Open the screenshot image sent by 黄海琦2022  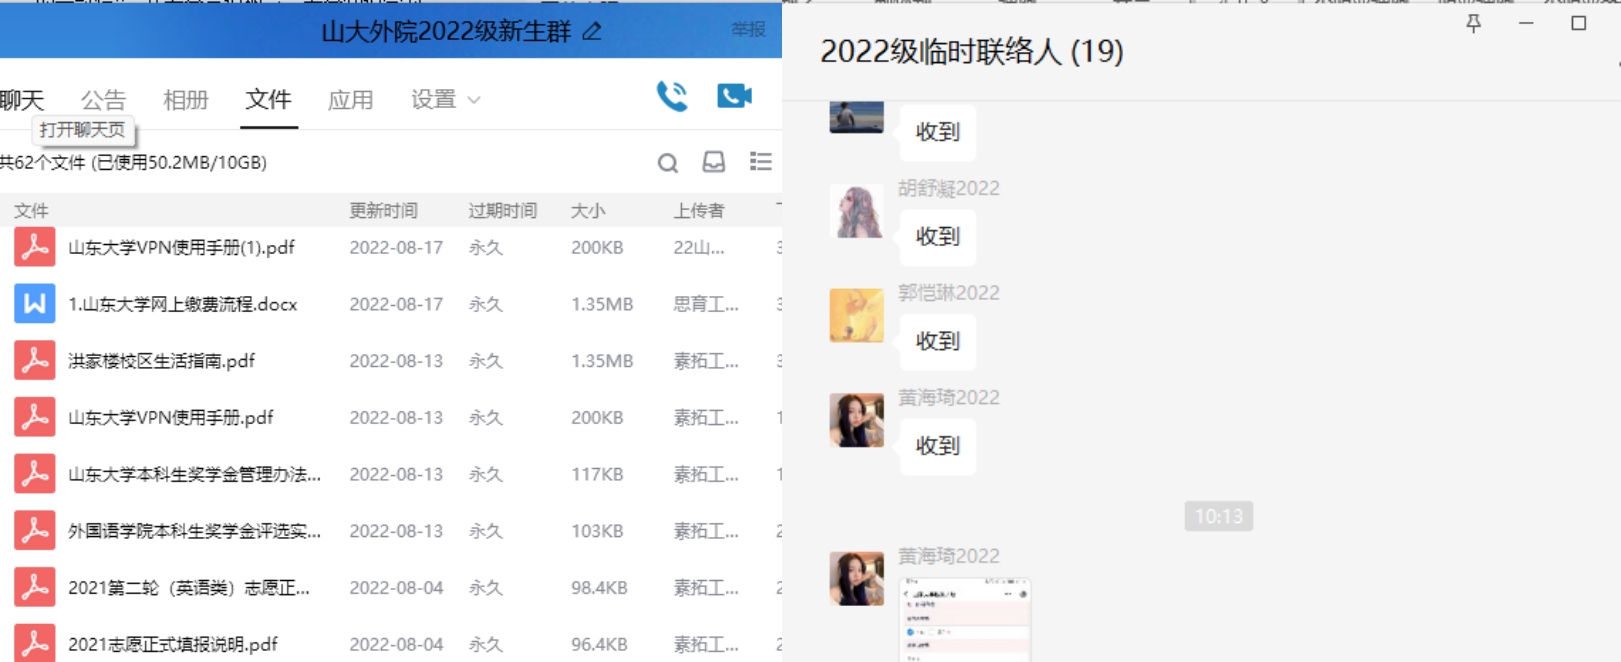pyautogui.click(x=965, y=618)
